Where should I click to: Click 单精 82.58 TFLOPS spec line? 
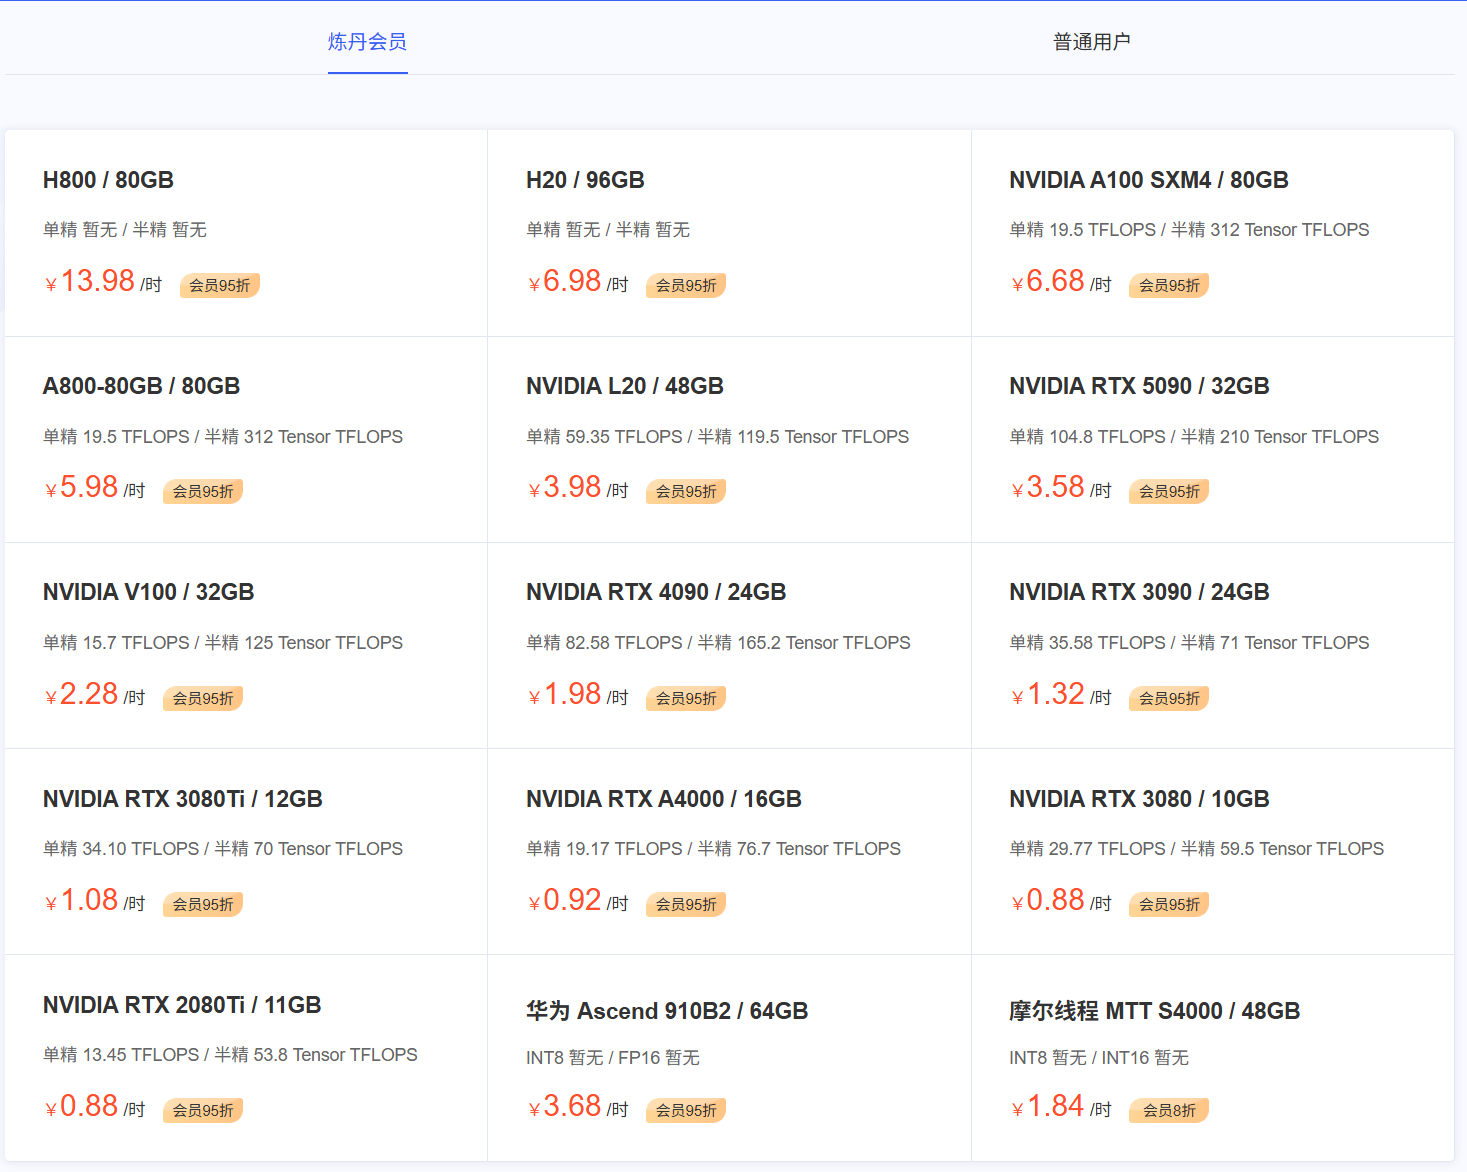pos(718,643)
